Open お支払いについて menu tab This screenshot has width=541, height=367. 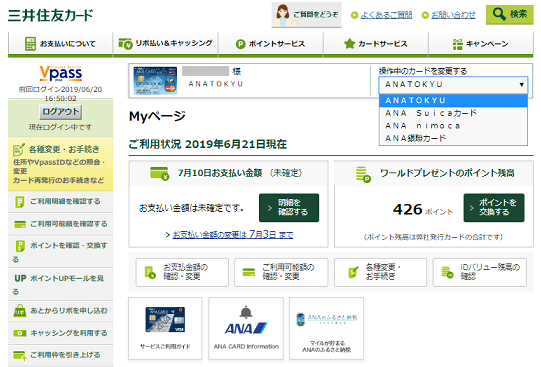coord(60,44)
